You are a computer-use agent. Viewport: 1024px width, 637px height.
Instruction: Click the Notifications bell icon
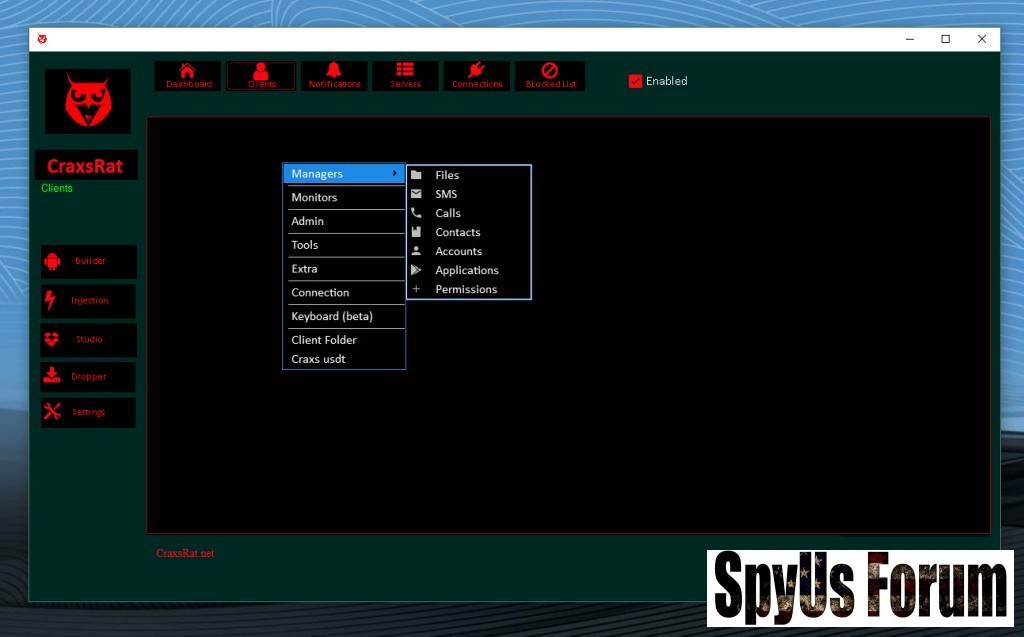(334, 71)
